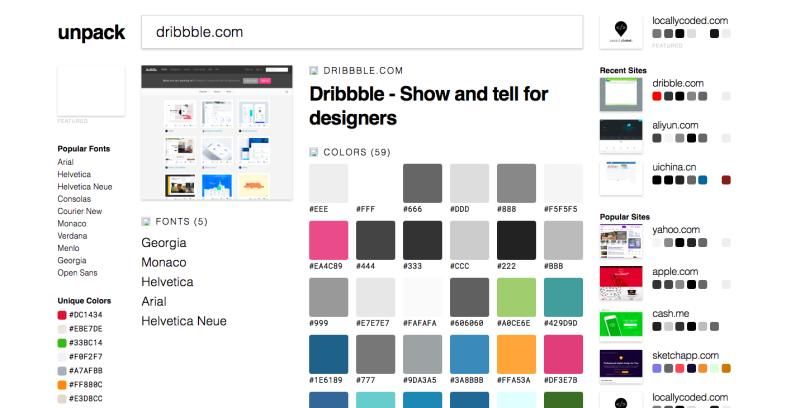Choose the #E7E7E7 swatch
Image resolution: width=800 pixels, height=408 pixels.
376,297
